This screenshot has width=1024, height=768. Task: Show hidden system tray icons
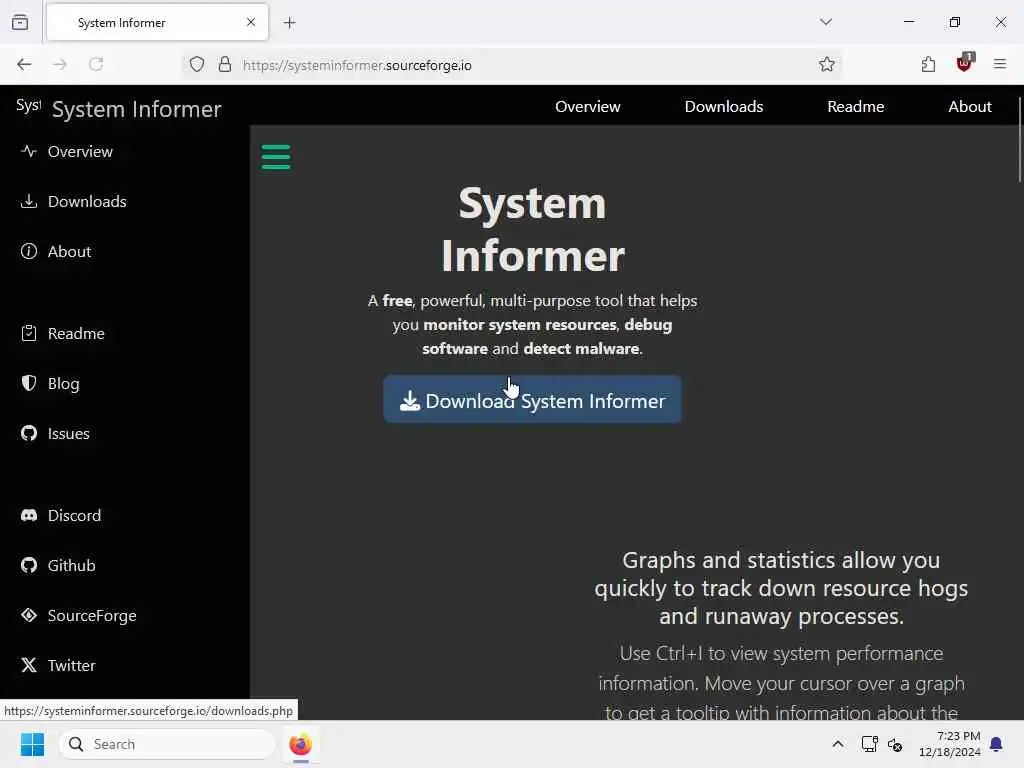[x=838, y=744]
